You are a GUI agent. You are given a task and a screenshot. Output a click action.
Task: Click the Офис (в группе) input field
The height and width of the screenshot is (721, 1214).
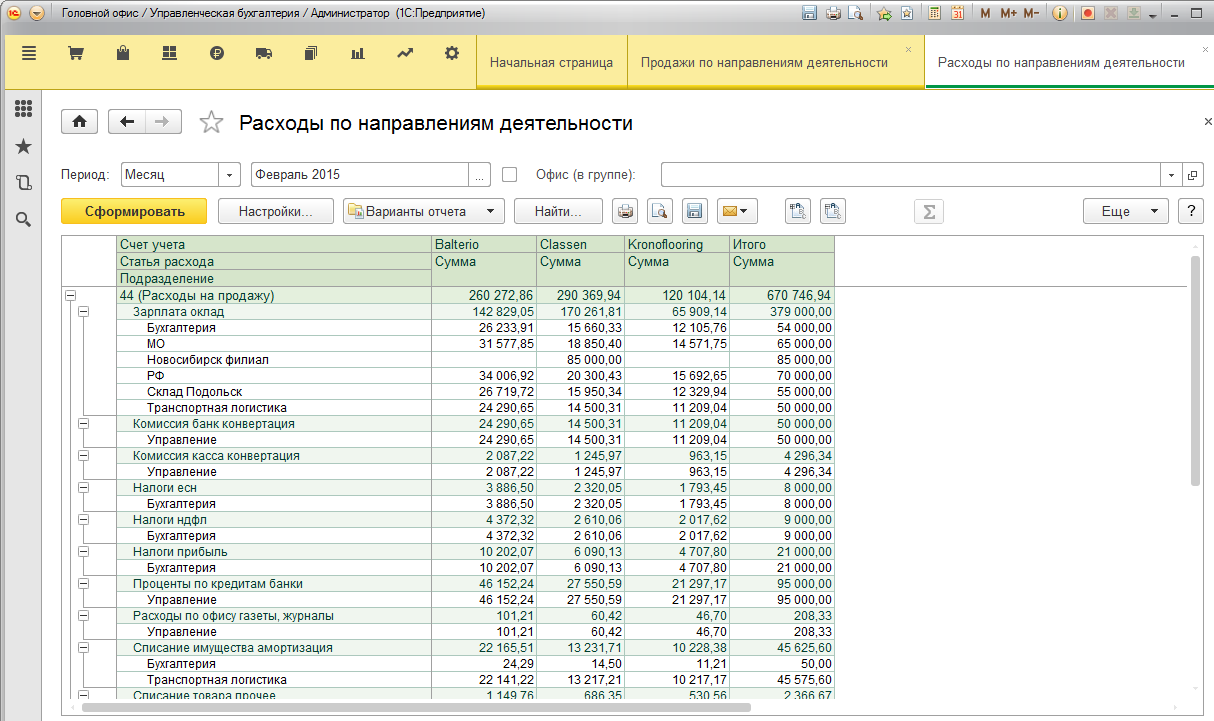point(911,174)
